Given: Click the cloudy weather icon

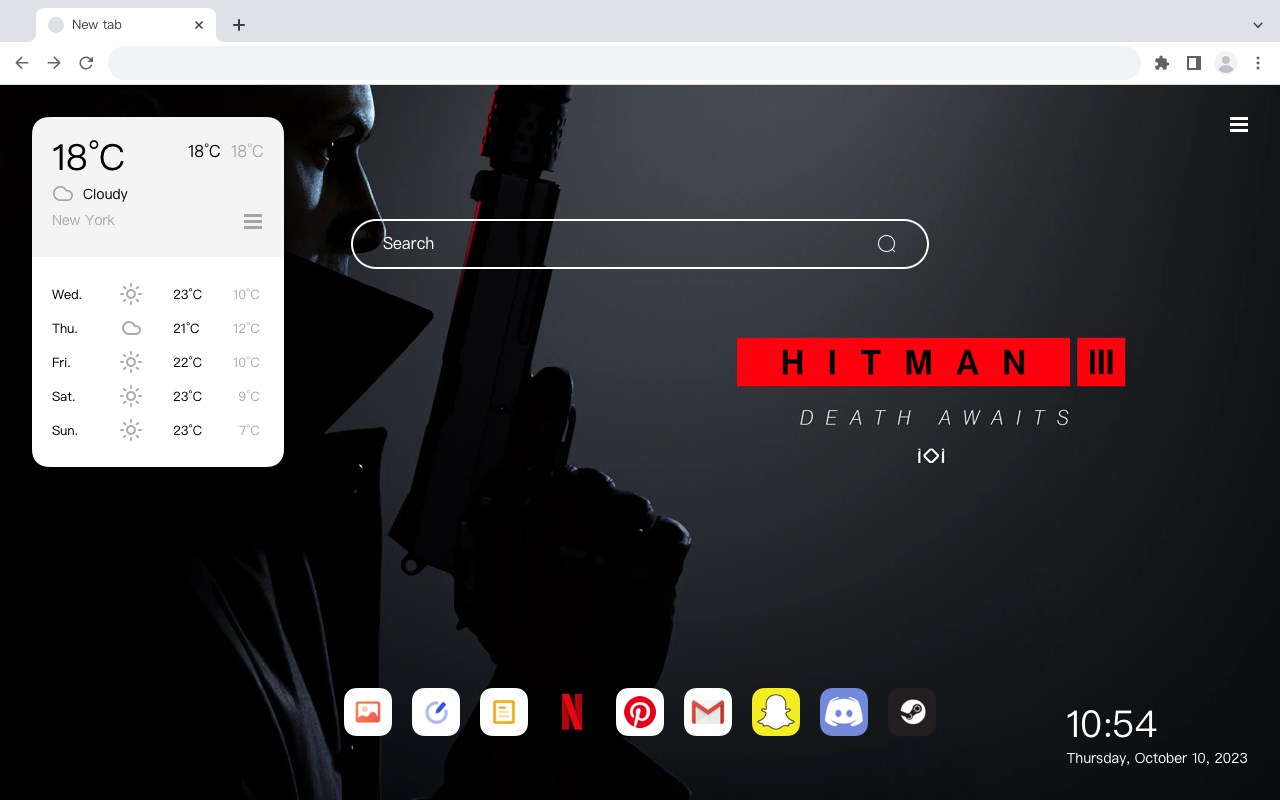Looking at the screenshot, I should click(62, 194).
